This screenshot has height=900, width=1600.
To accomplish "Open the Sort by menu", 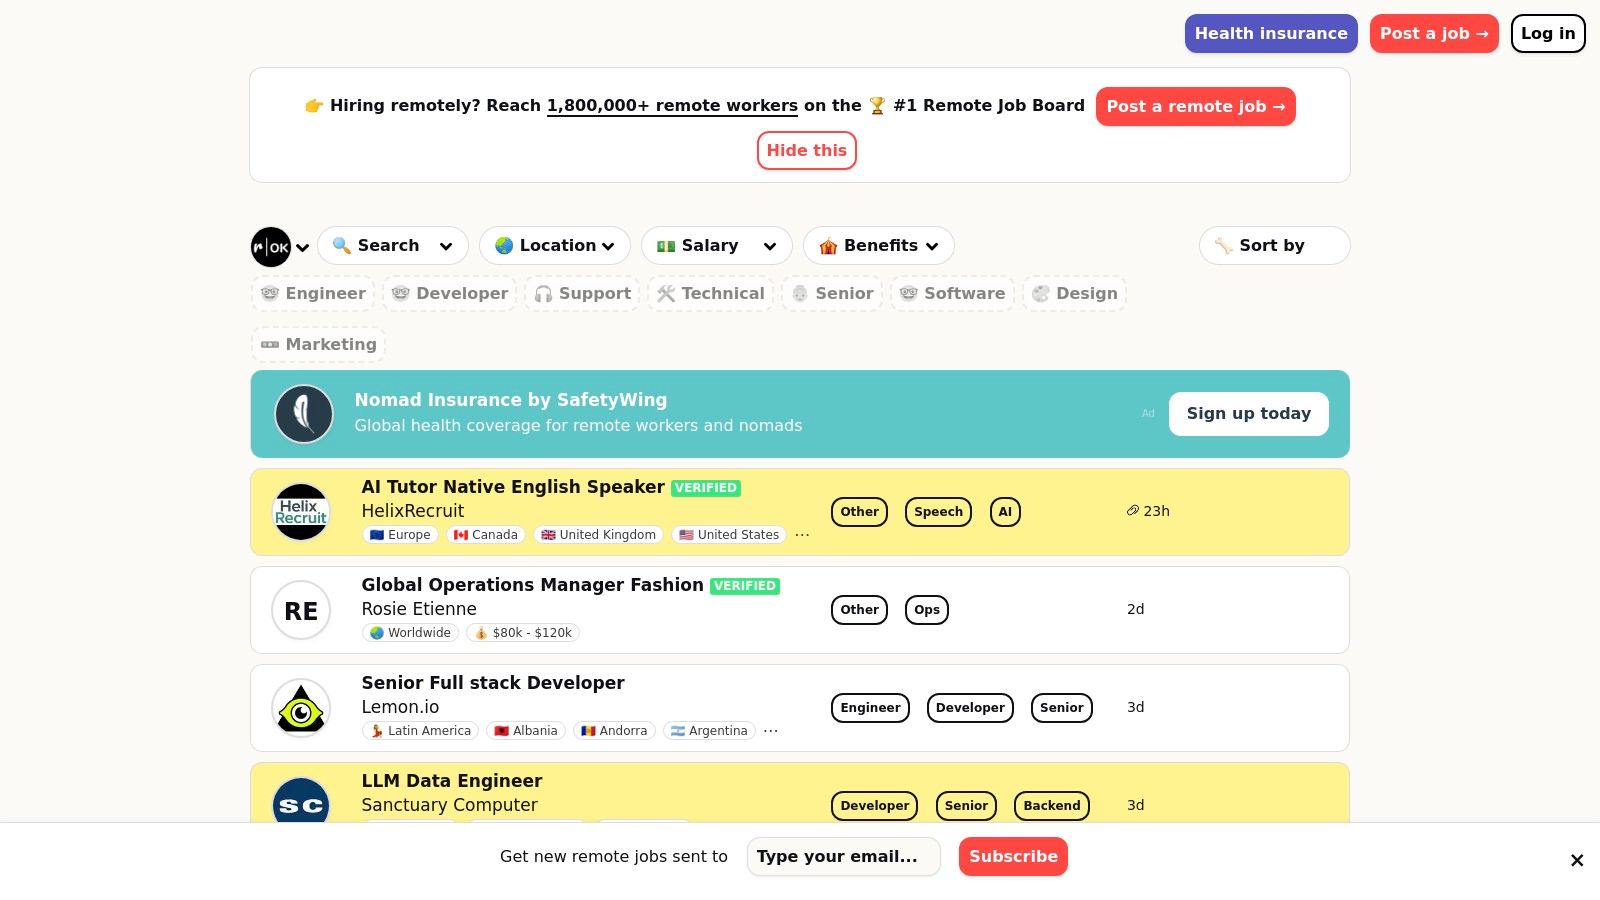I will click(x=1274, y=246).
